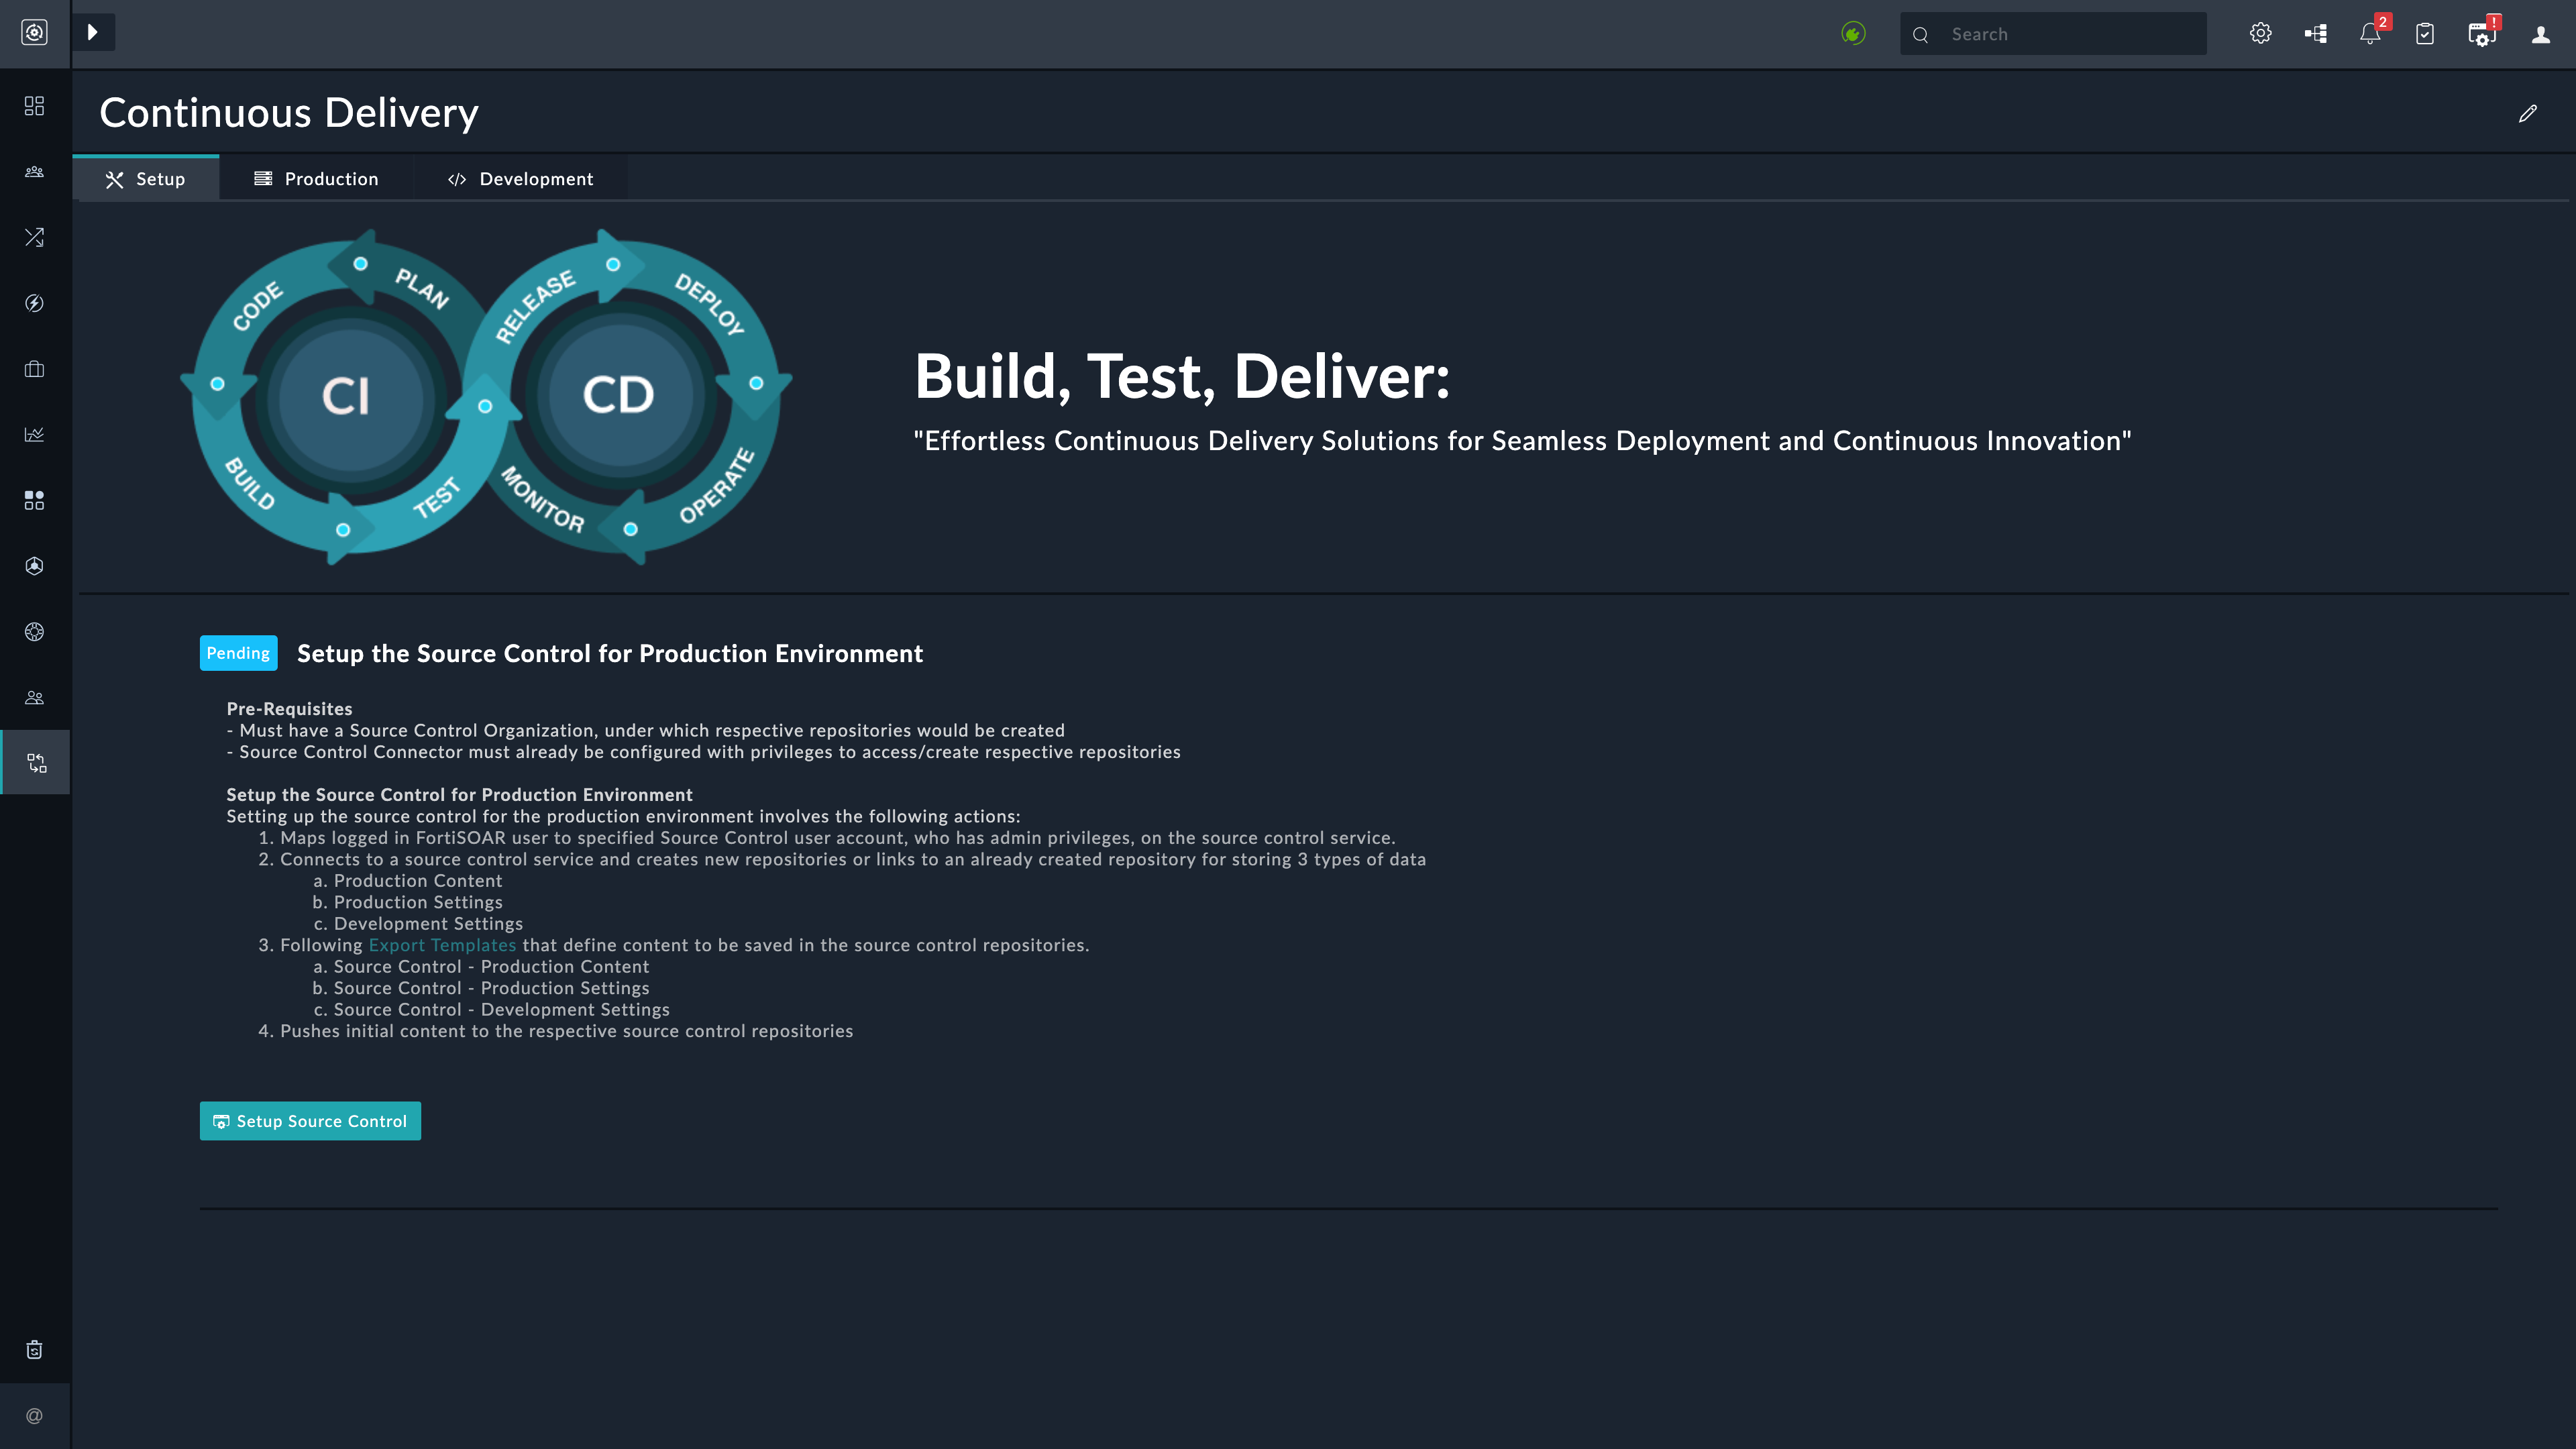Open the briefcase icon in the sidebar
The height and width of the screenshot is (1449, 2576).
(34, 369)
